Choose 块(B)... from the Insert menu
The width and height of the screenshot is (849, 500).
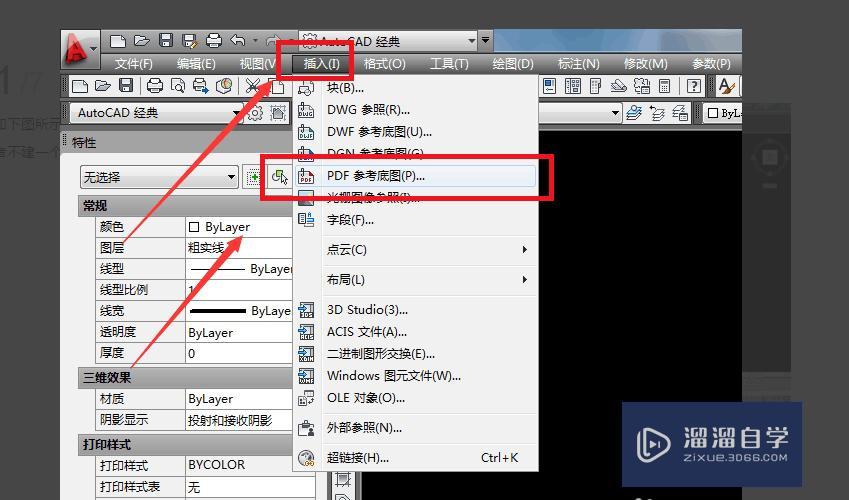(415, 88)
